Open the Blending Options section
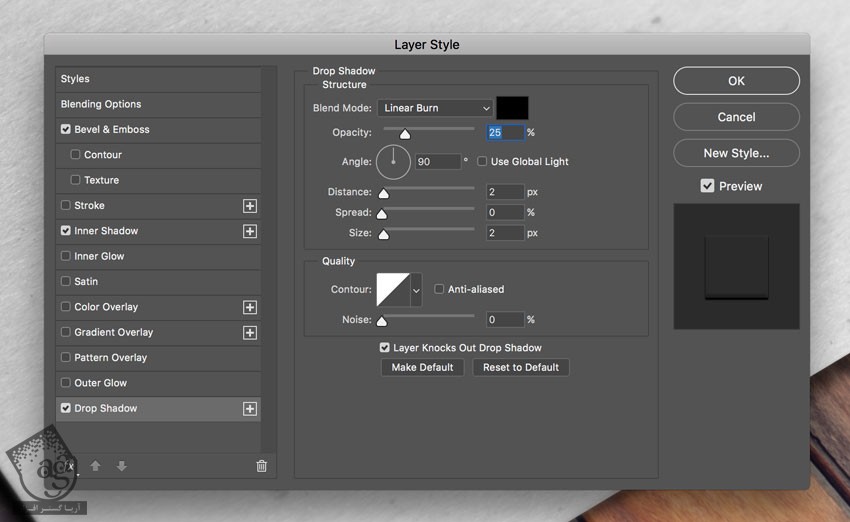 pos(101,104)
